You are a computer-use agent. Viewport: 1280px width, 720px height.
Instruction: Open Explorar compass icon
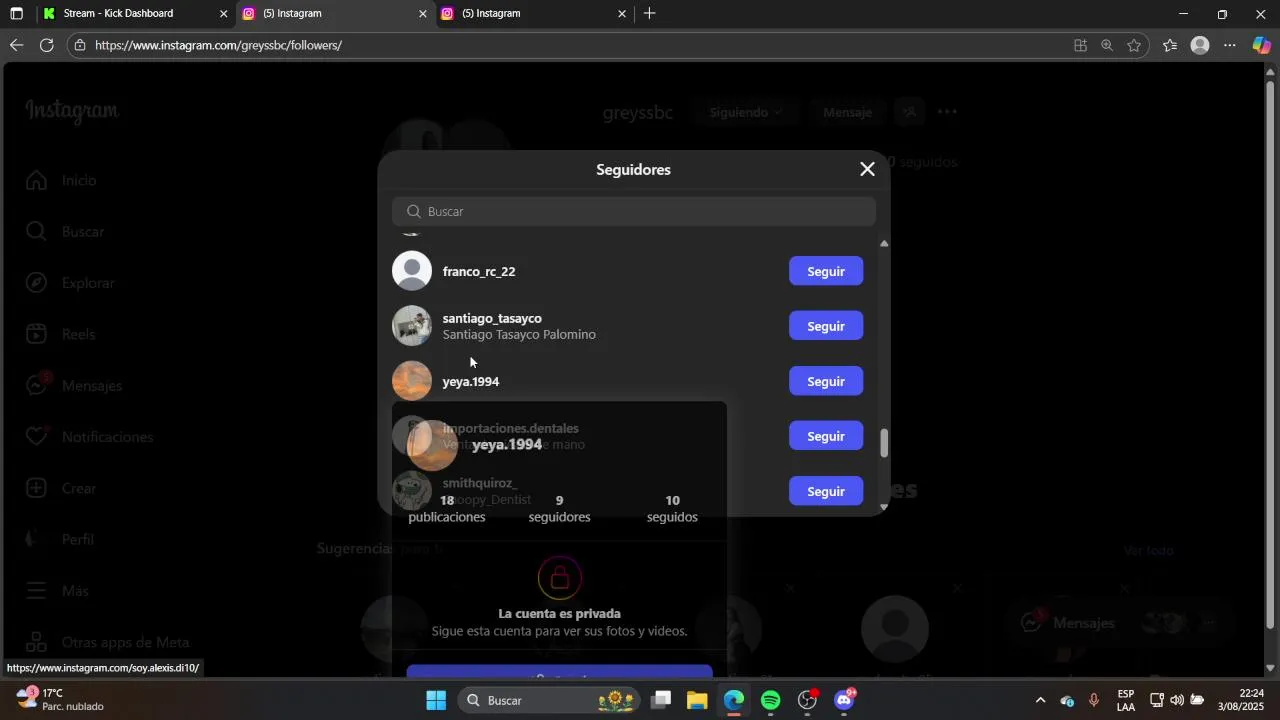click(x=36, y=283)
